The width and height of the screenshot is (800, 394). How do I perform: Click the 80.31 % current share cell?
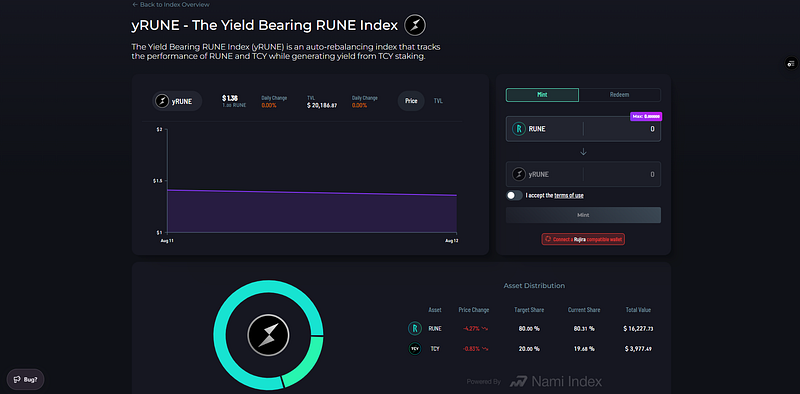(584, 329)
